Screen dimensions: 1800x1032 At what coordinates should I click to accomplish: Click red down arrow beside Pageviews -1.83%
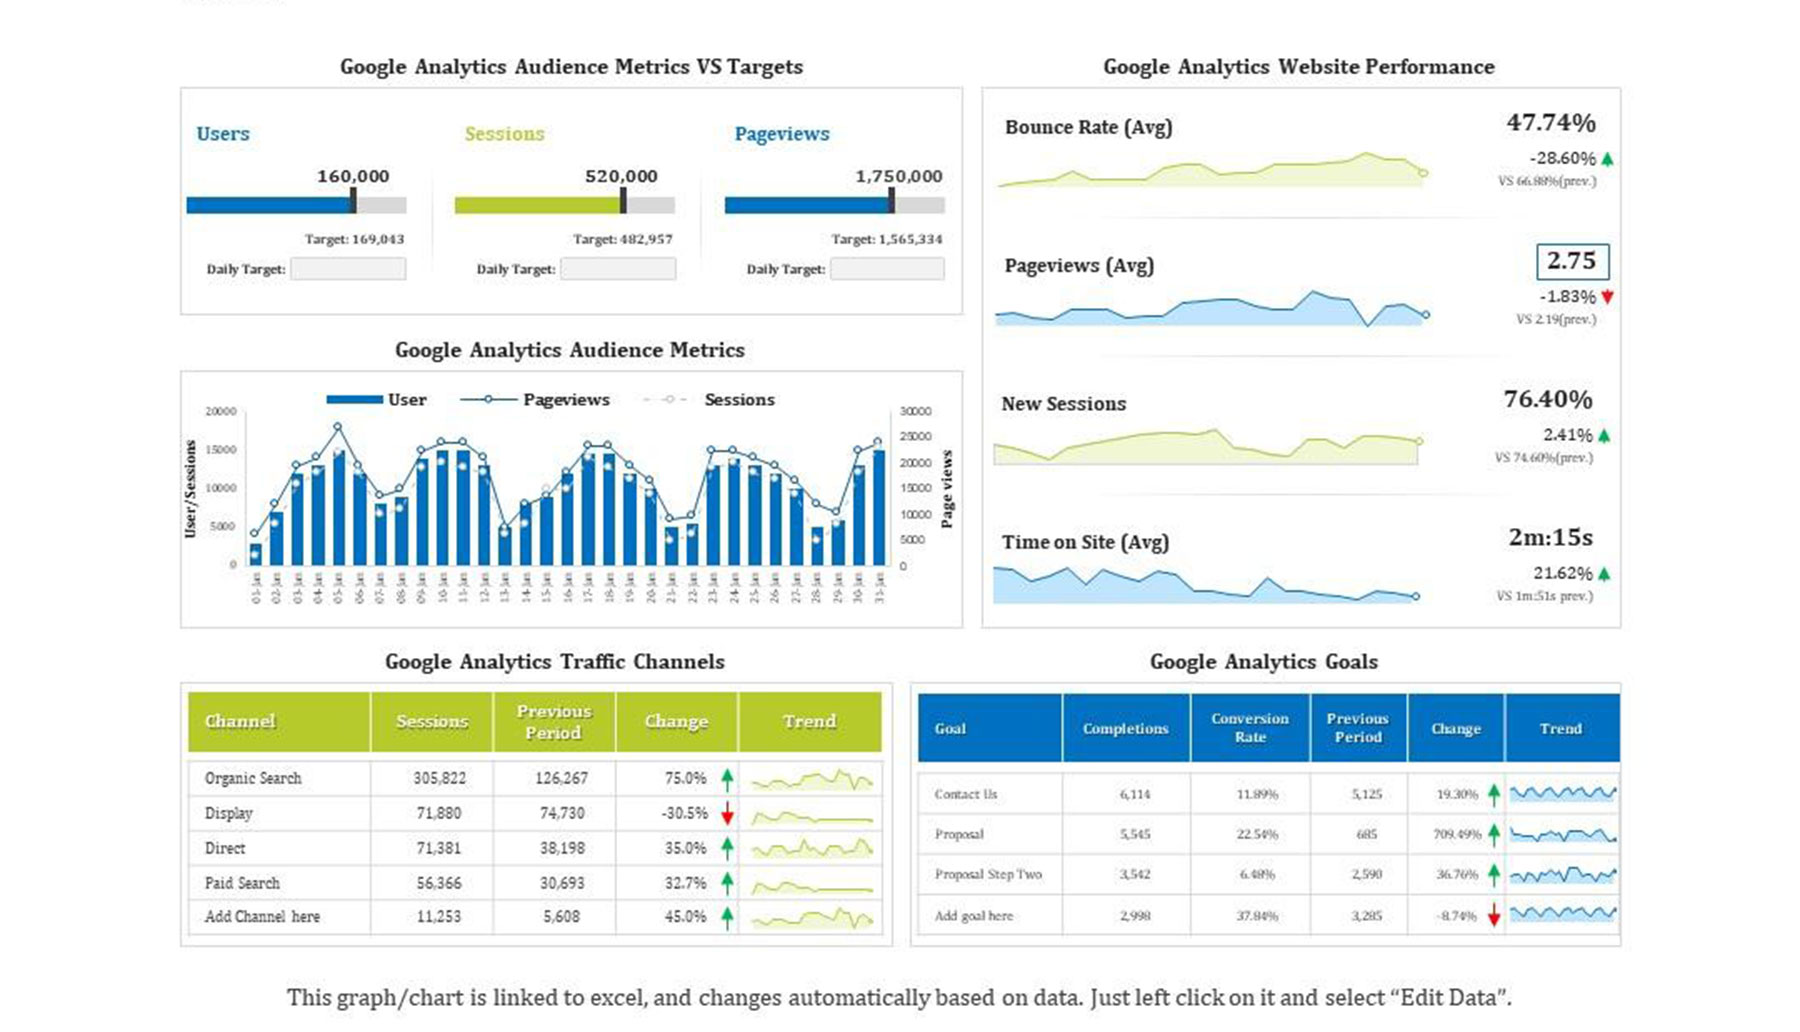coord(1607,297)
